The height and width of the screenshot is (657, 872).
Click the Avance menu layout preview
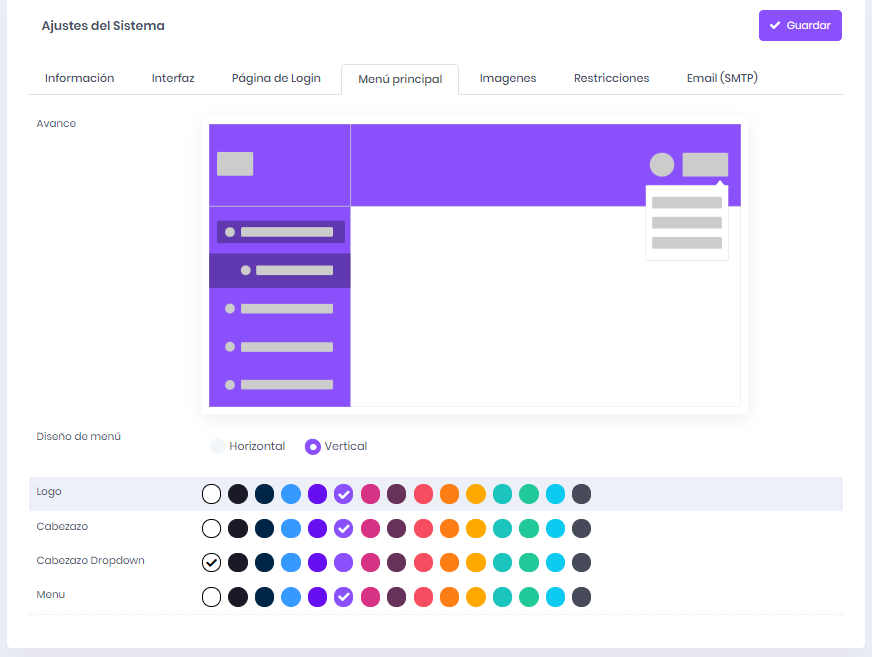[475, 265]
